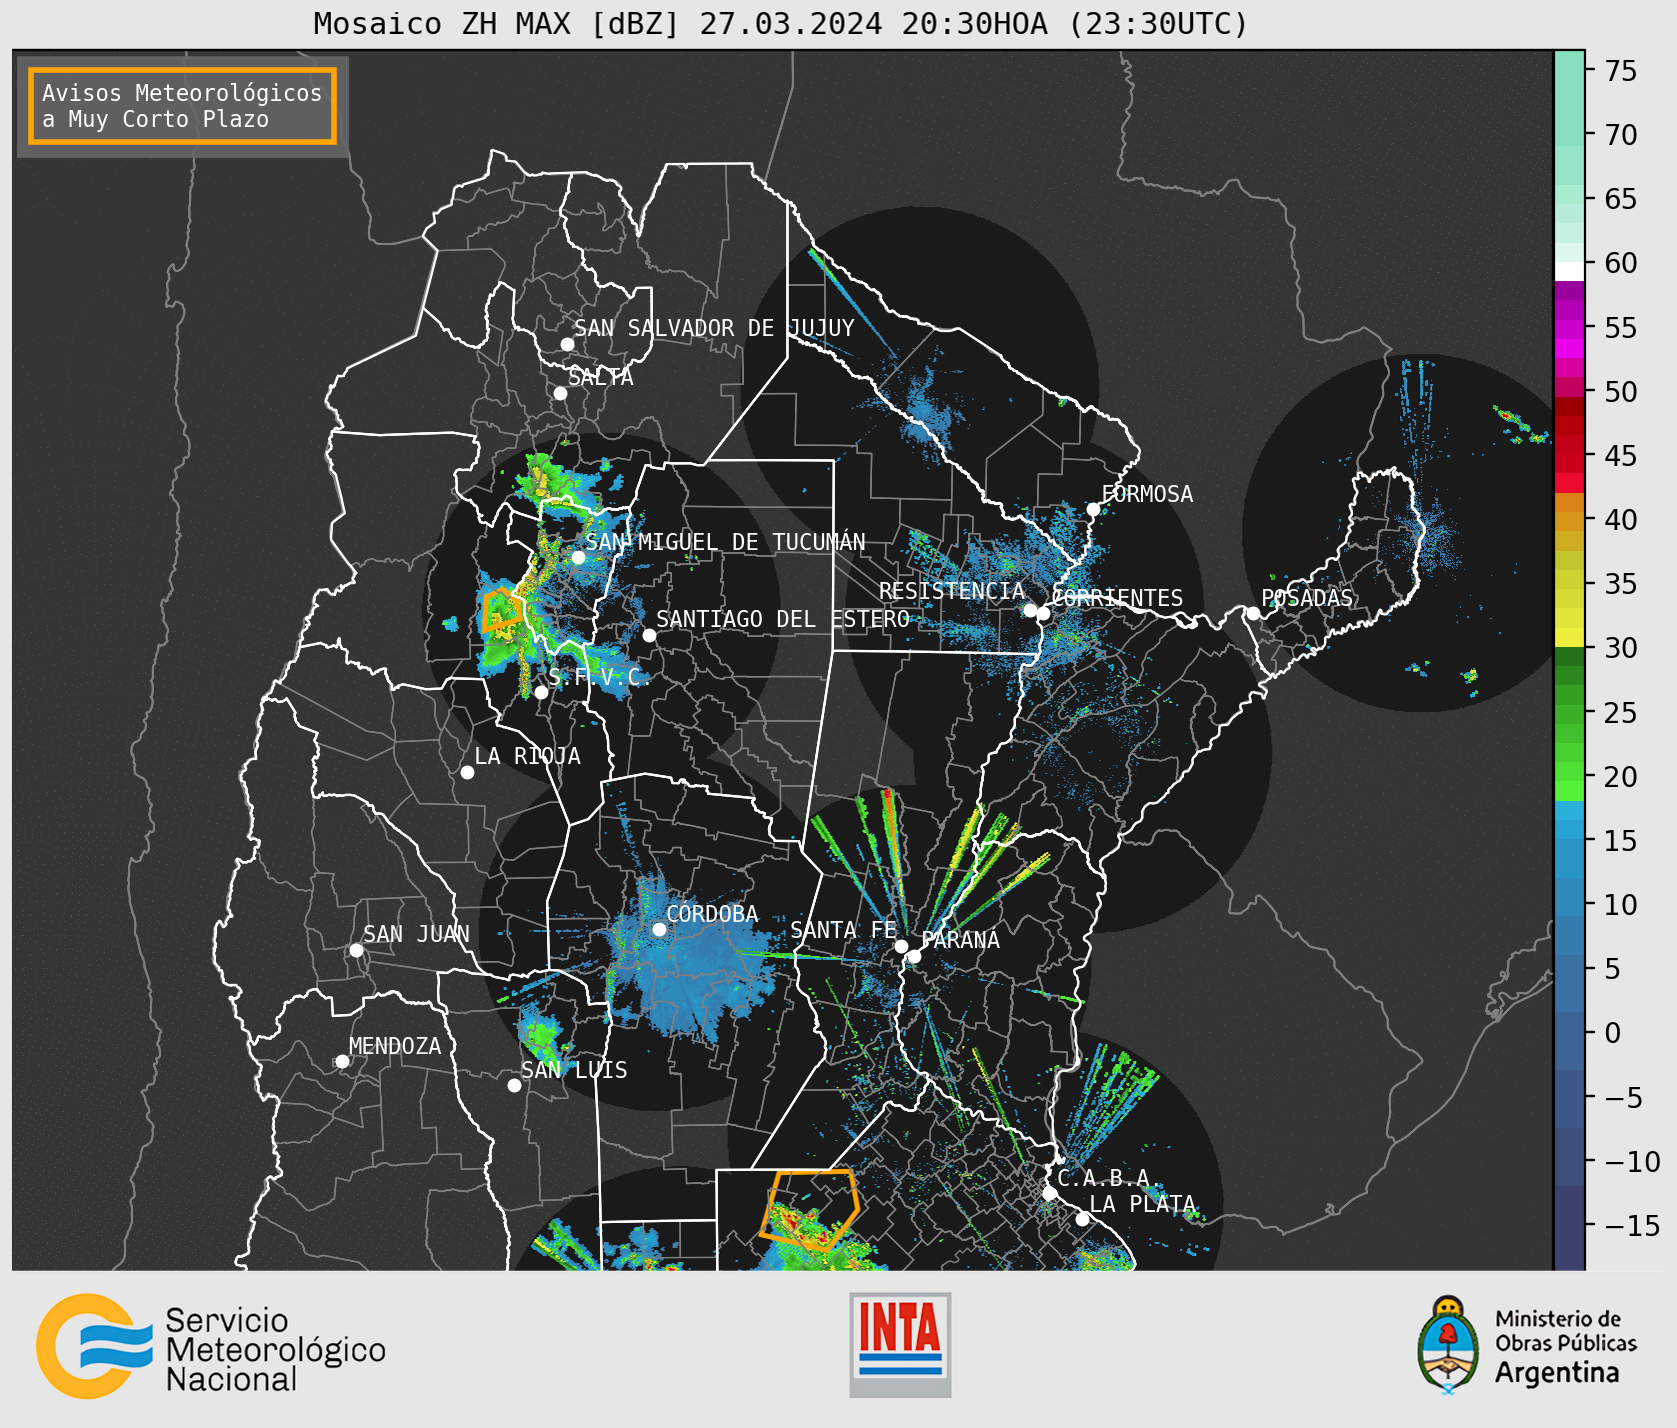The image size is (1677, 1428).
Task: Click the Resistencia city marker
Action: (1030, 610)
